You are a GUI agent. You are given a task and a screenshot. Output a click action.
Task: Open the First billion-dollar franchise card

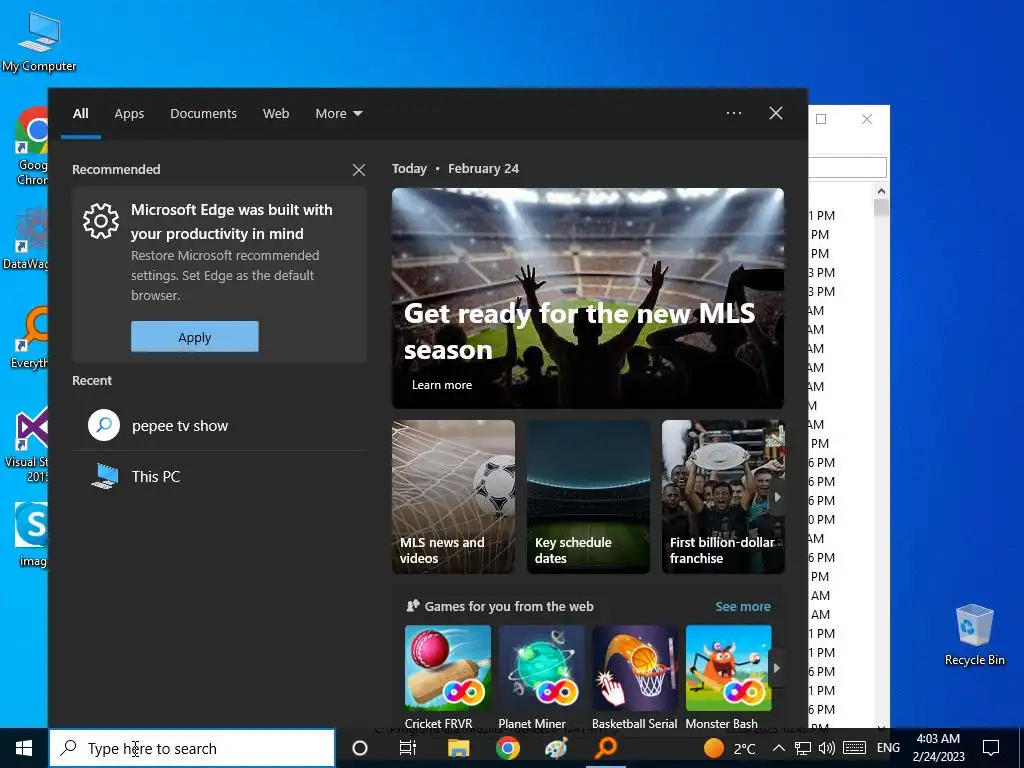723,497
